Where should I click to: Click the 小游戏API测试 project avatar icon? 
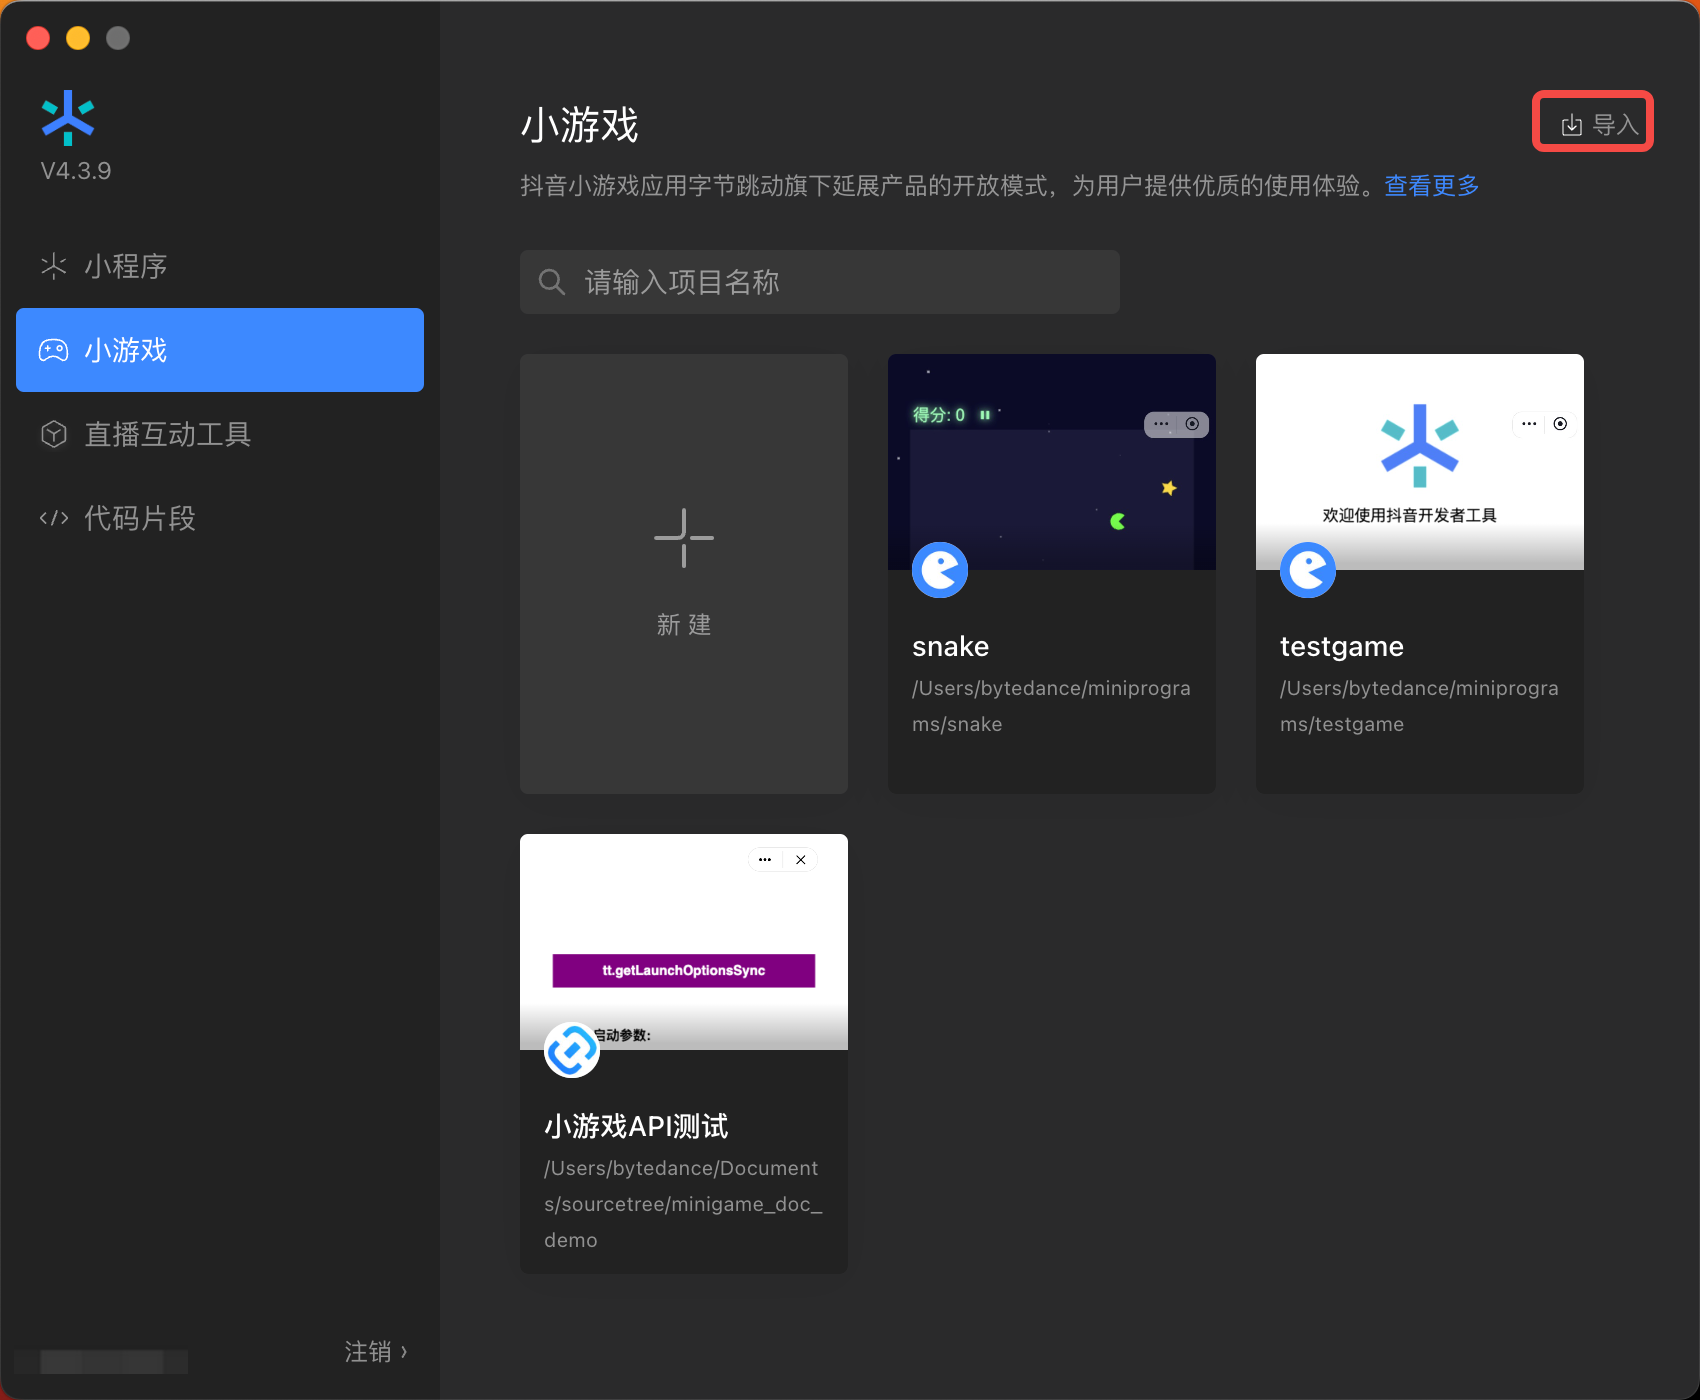572,1050
